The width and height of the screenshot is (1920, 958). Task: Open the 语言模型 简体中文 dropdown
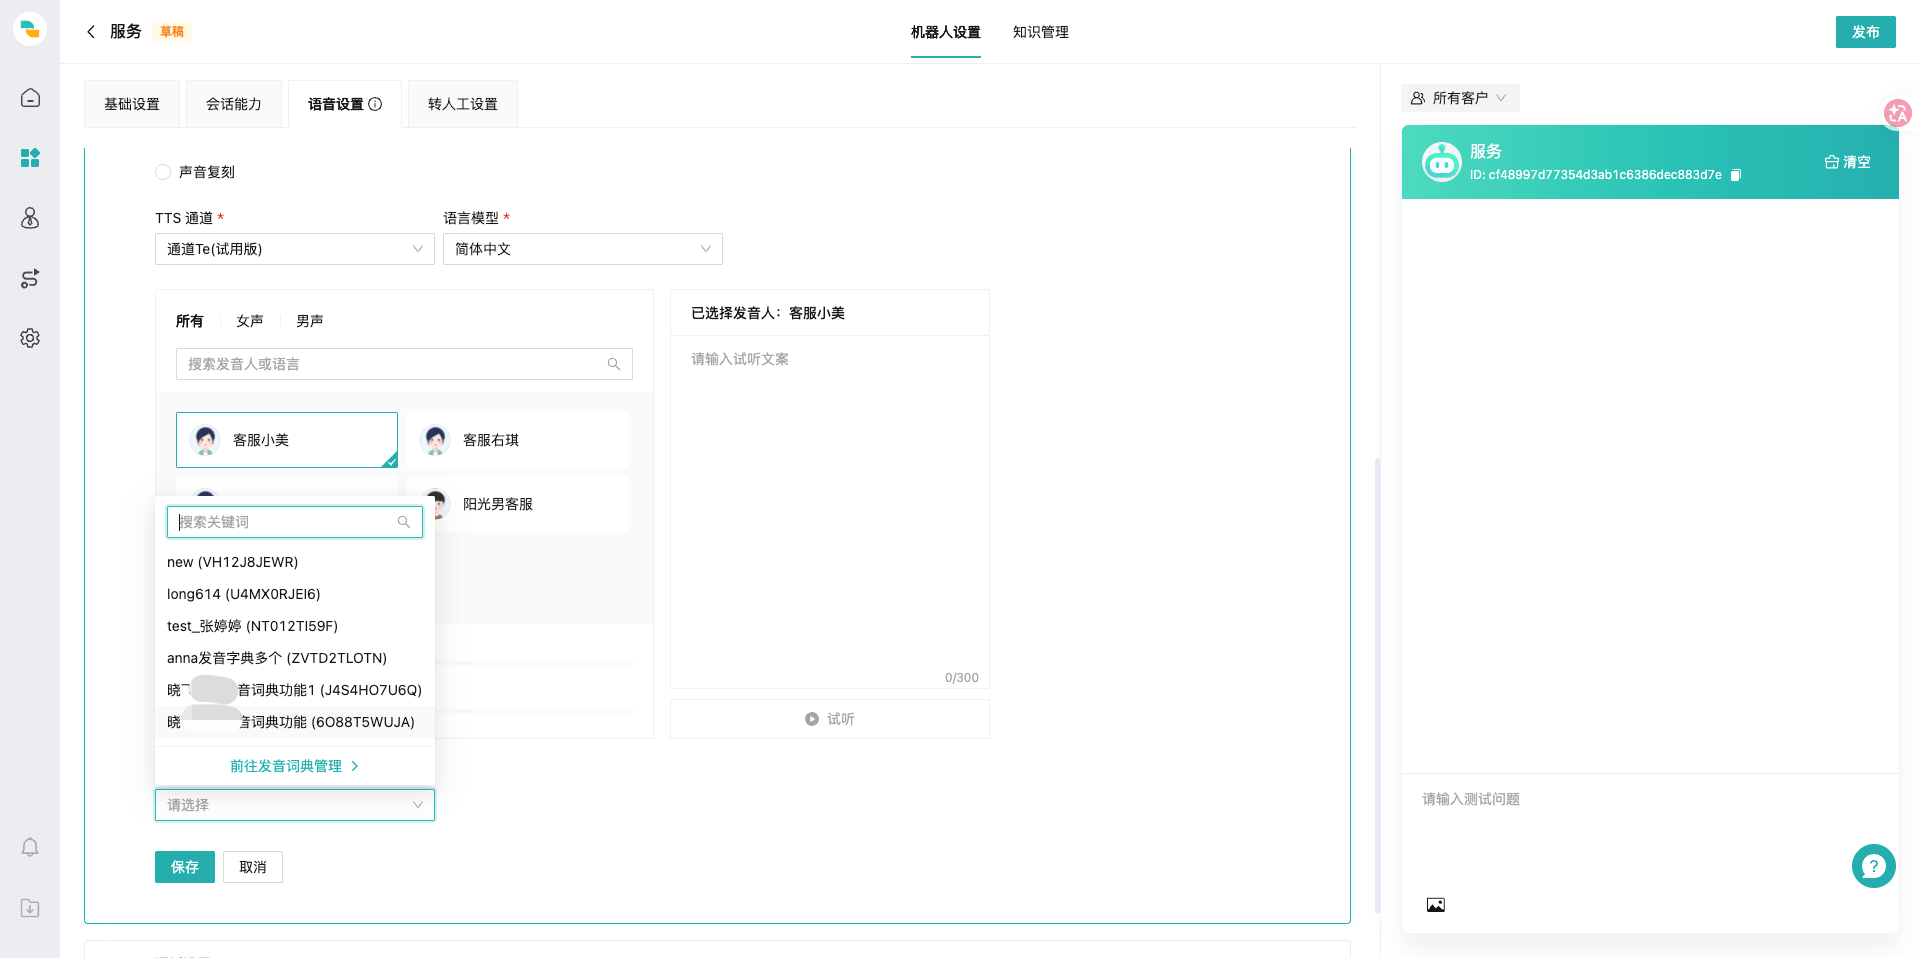point(583,249)
